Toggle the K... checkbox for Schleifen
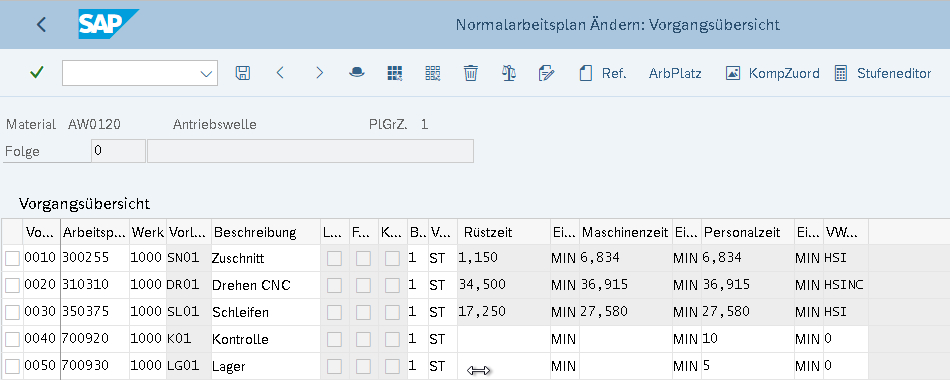This screenshot has width=950, height=380. (x=393, y=312)
